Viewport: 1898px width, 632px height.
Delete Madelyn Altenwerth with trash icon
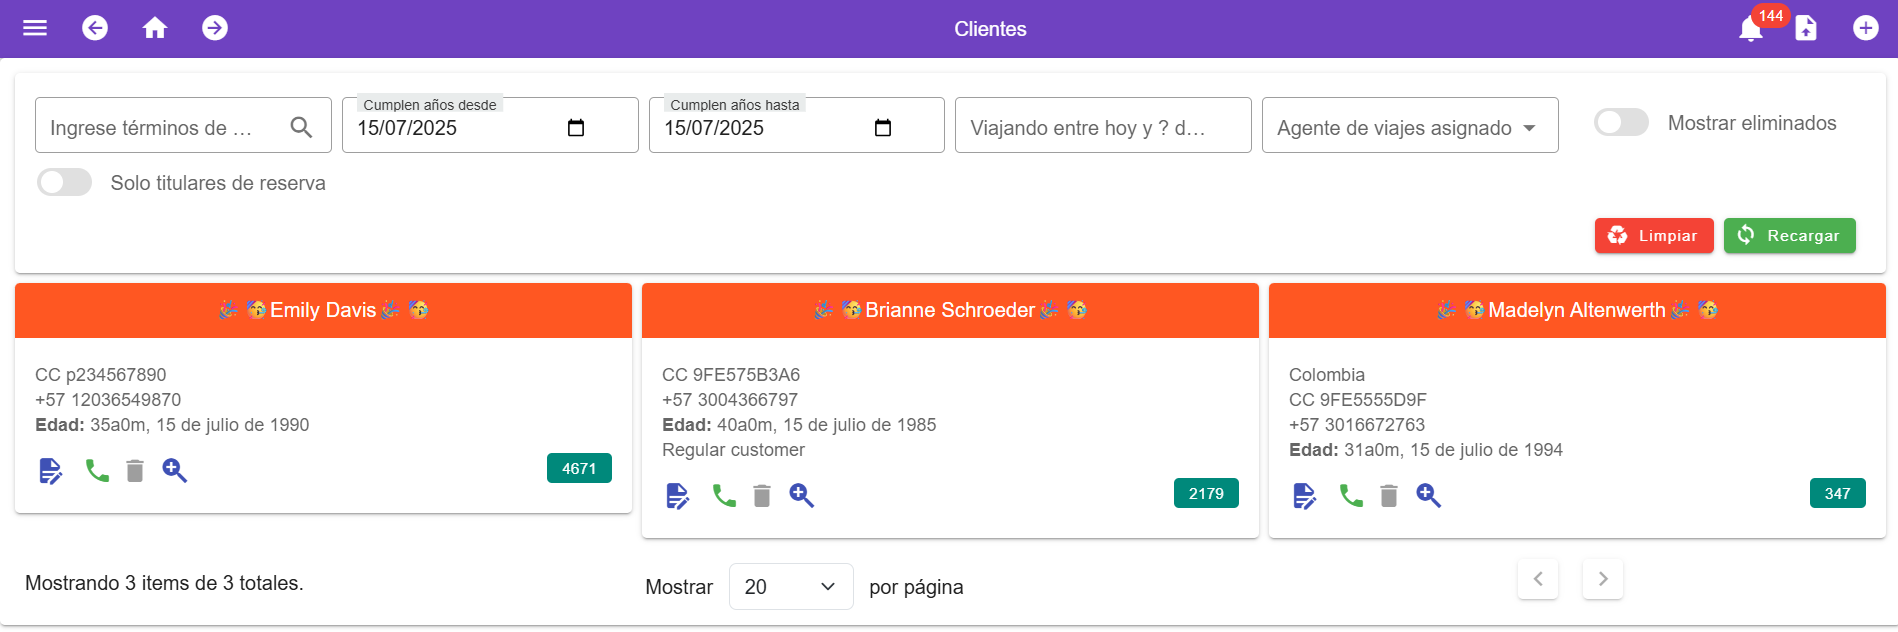pos(1388,495)
